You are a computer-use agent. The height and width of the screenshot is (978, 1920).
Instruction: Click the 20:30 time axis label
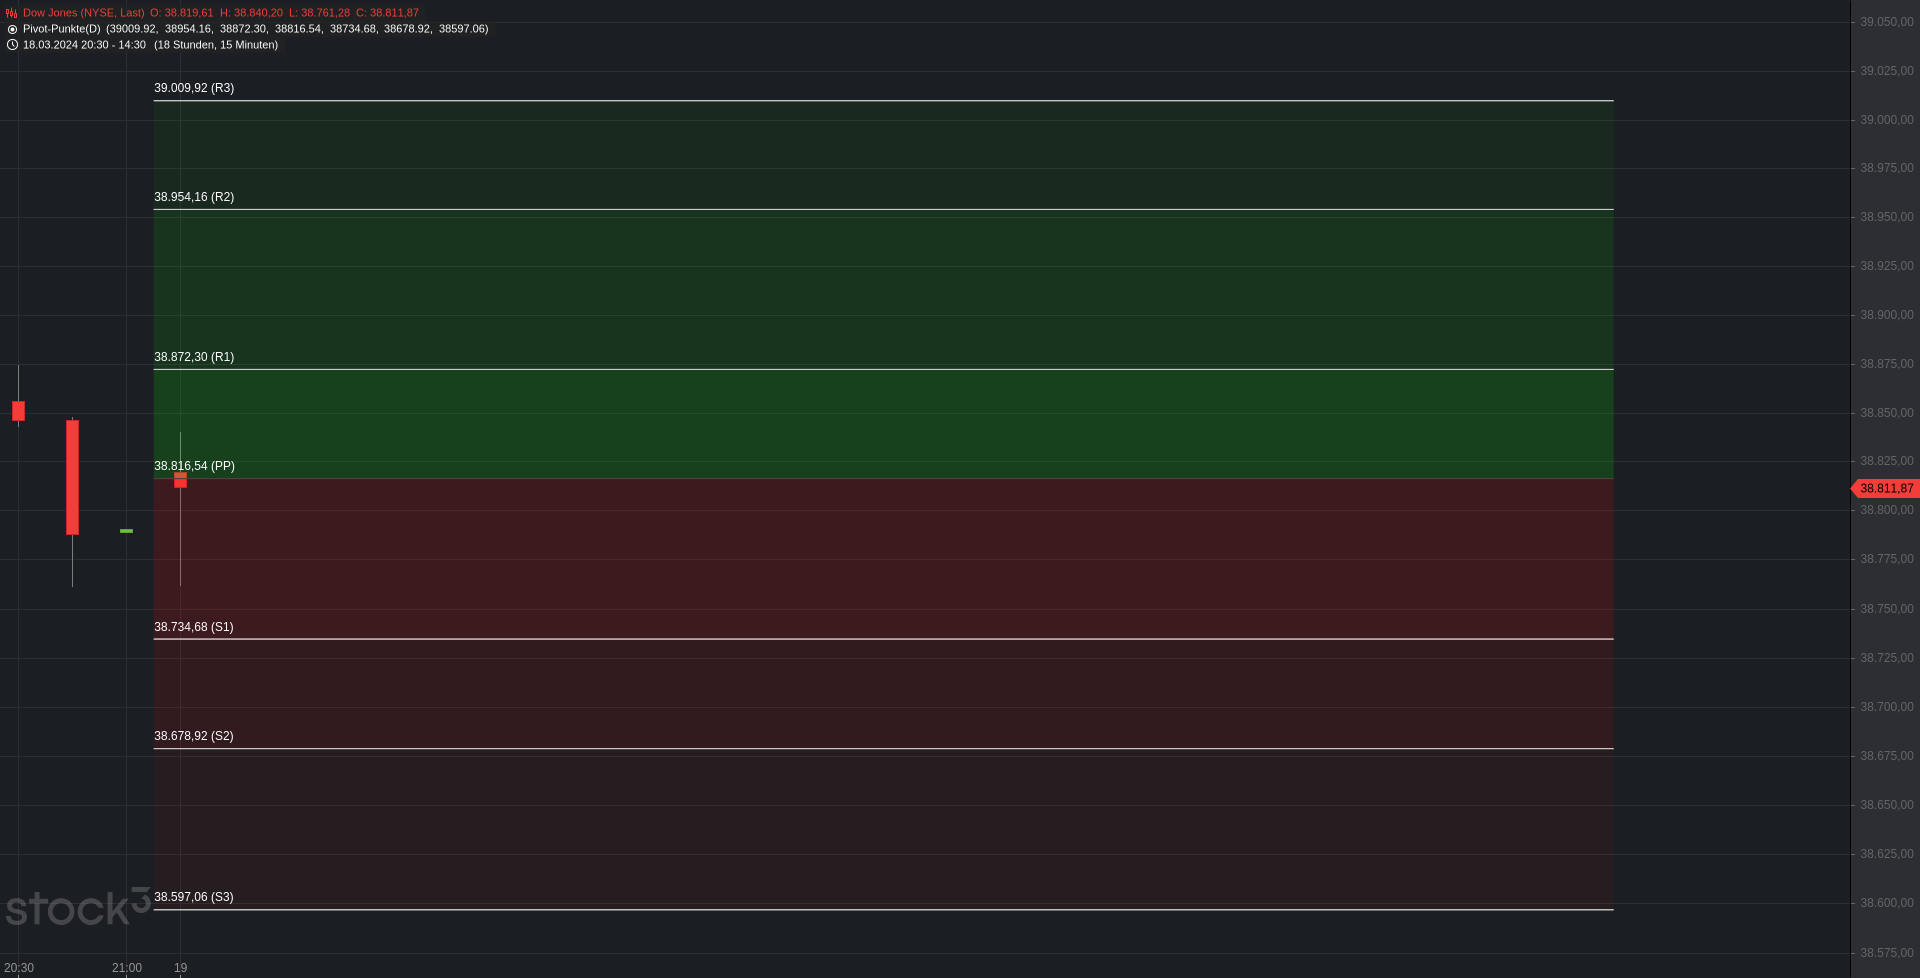coord(19,968)
